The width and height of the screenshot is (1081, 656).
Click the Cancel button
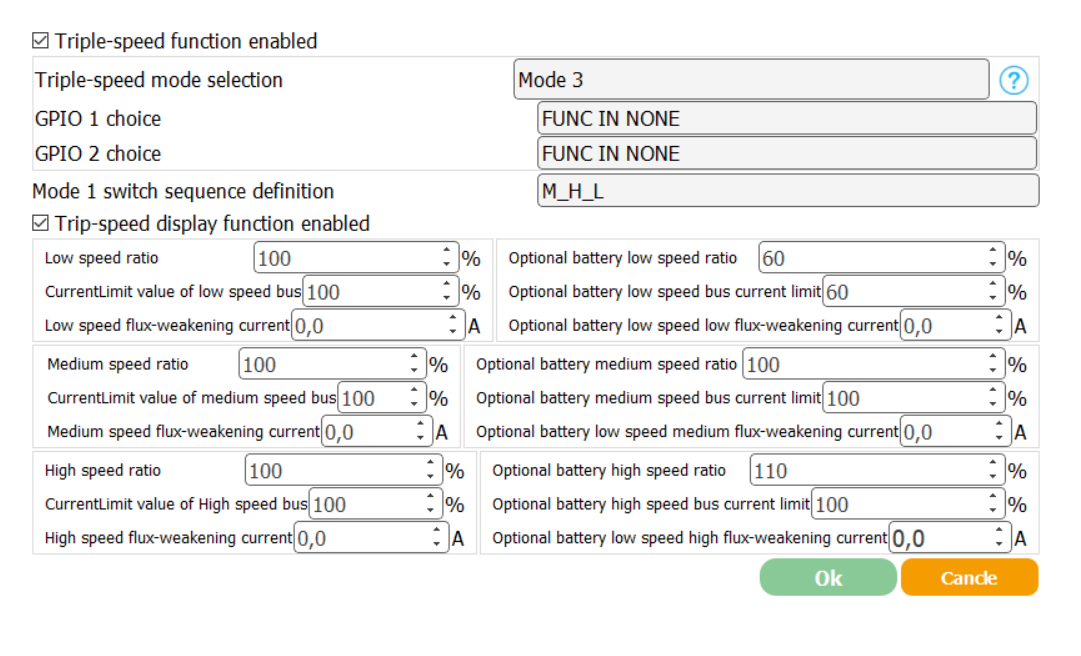coord(968,578)
